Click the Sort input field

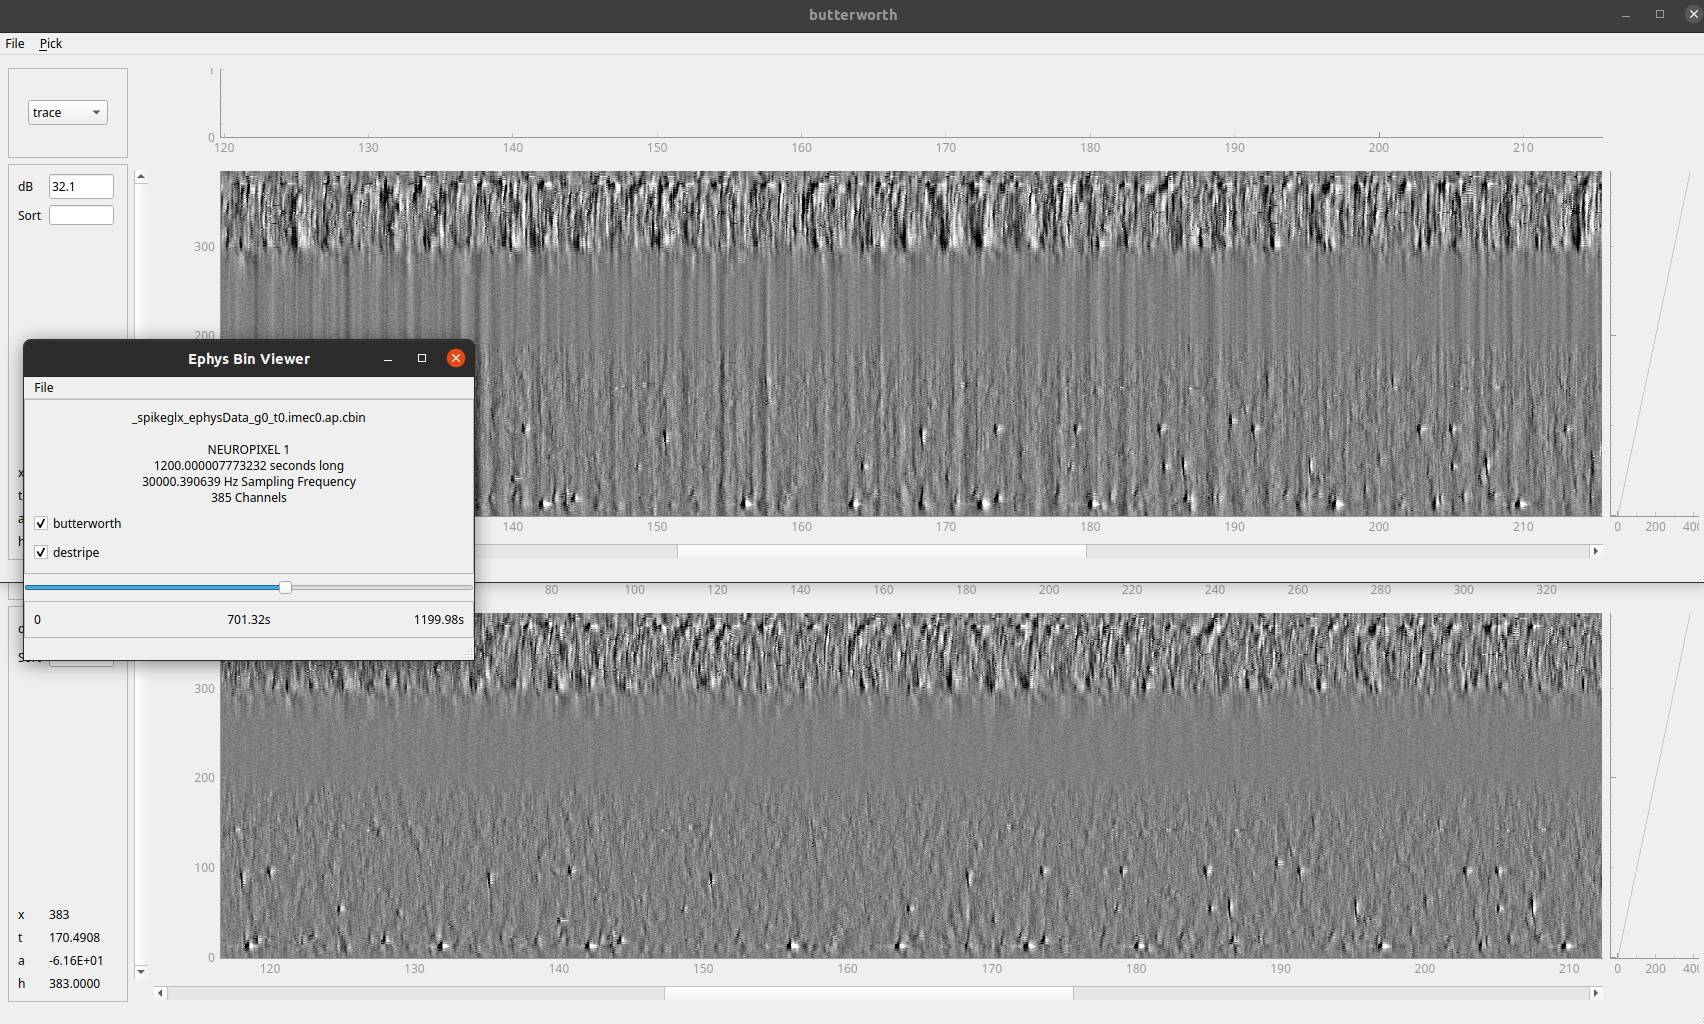click(81, 215)
